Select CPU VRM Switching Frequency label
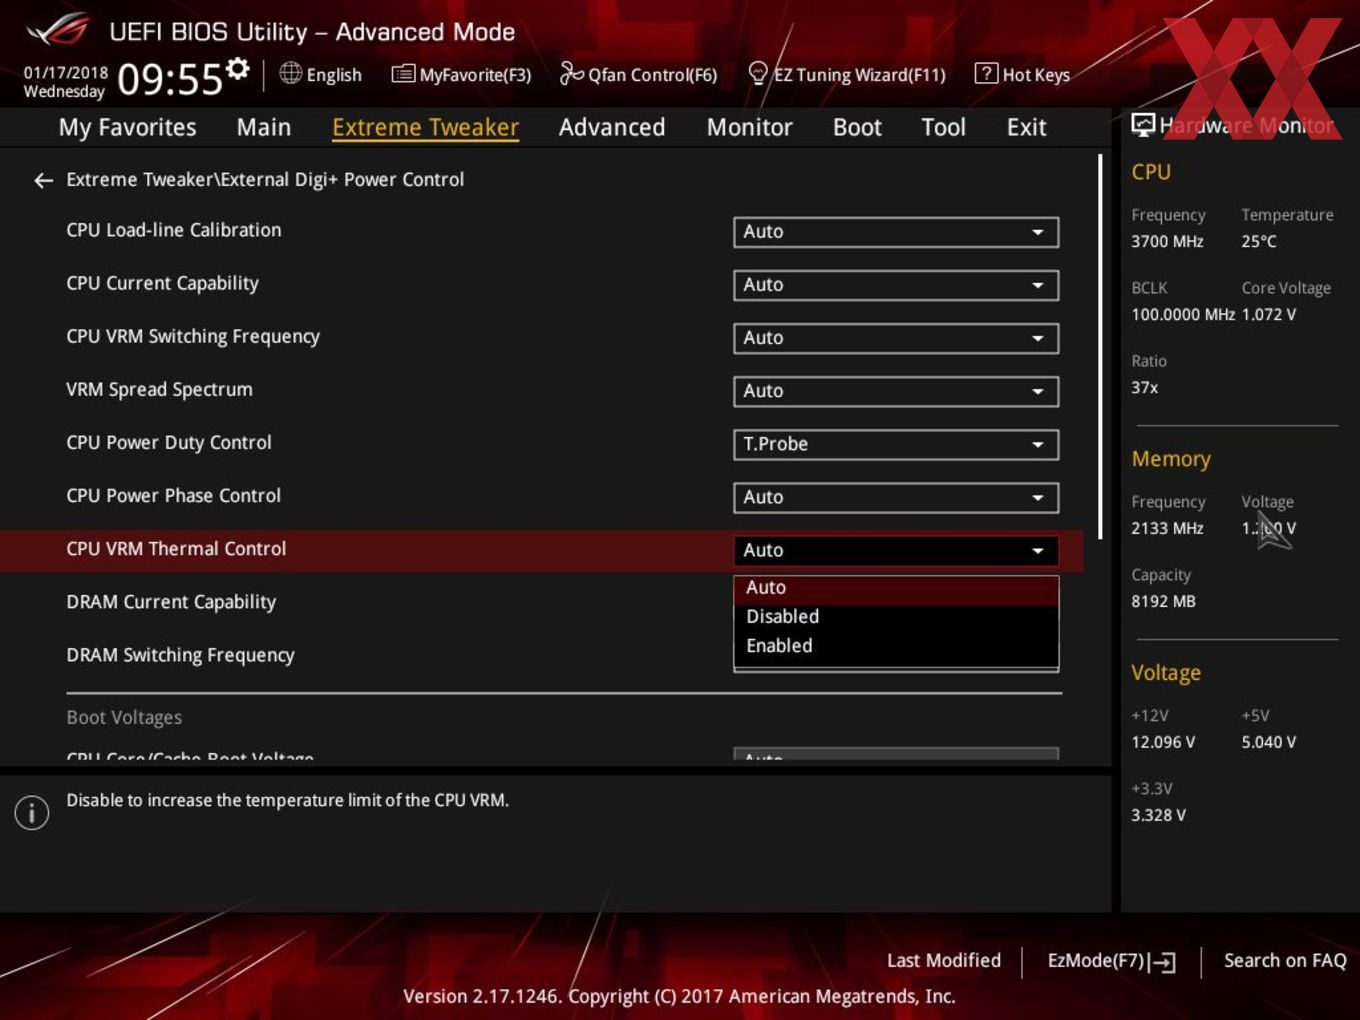This screenshot has width=1360, height=1020. [193, 336]
